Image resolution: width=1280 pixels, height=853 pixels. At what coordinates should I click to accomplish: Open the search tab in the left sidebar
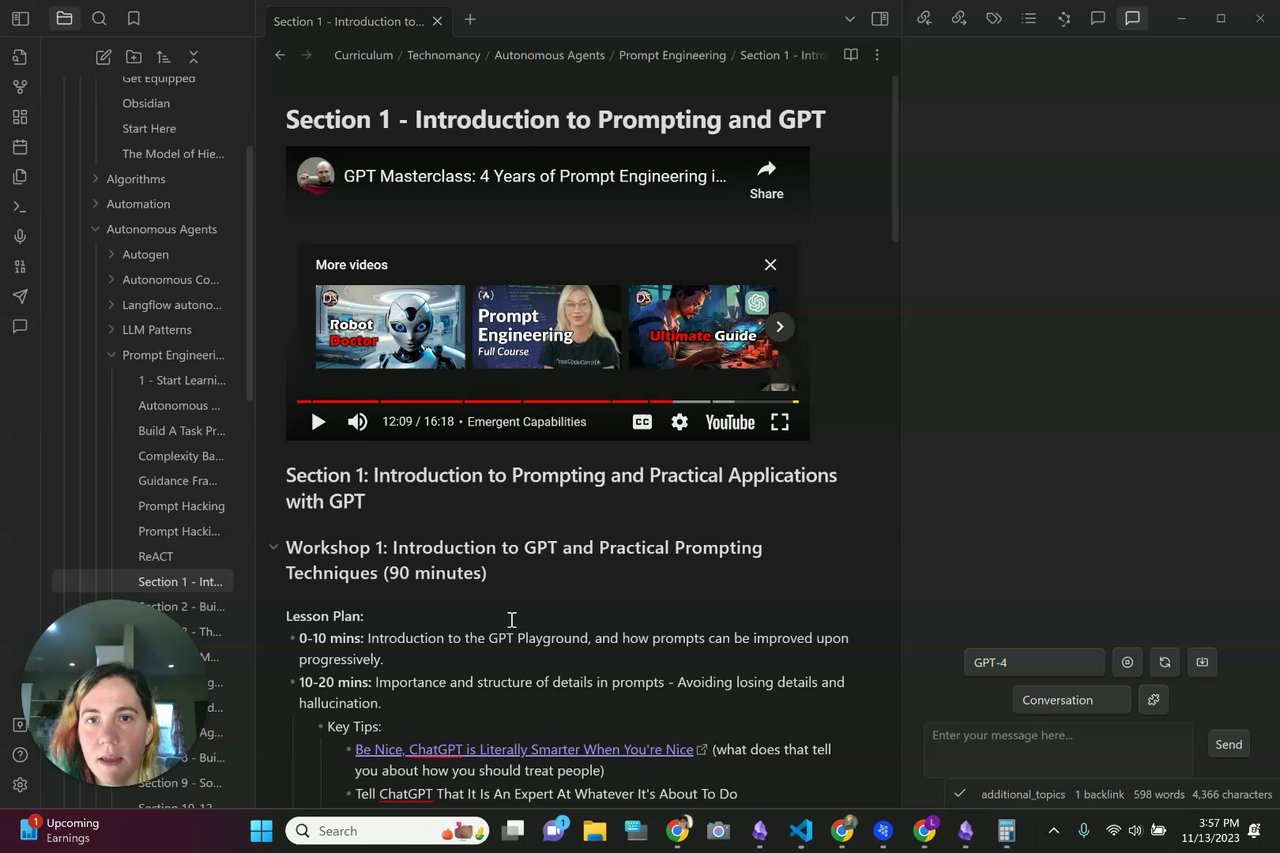(99, 18)
